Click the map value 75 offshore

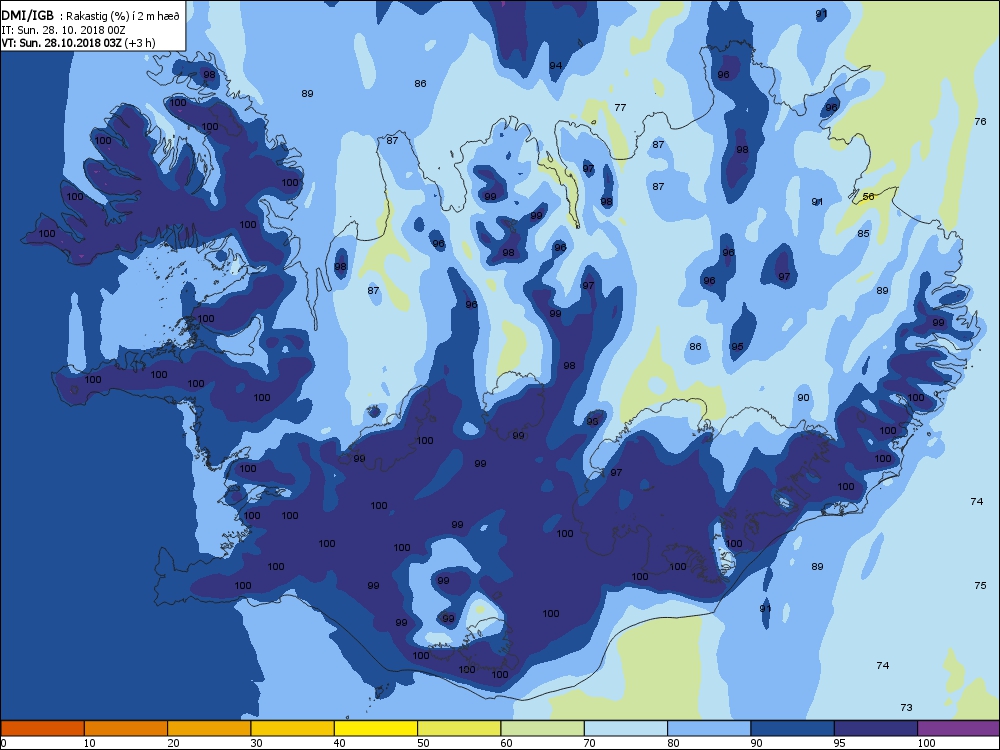(980, 585)
